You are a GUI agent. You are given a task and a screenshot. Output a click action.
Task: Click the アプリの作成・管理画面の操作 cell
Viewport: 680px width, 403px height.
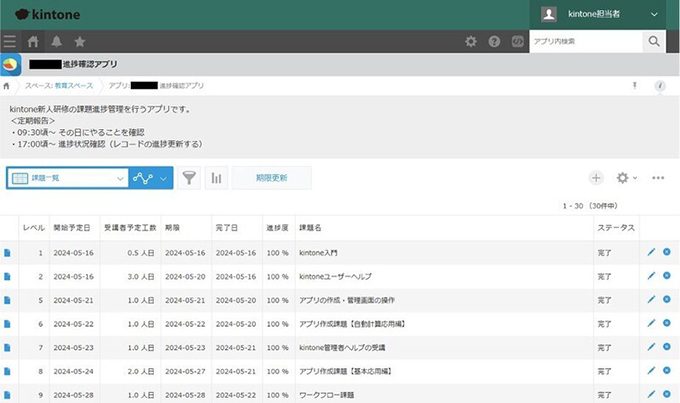point(444,300)
